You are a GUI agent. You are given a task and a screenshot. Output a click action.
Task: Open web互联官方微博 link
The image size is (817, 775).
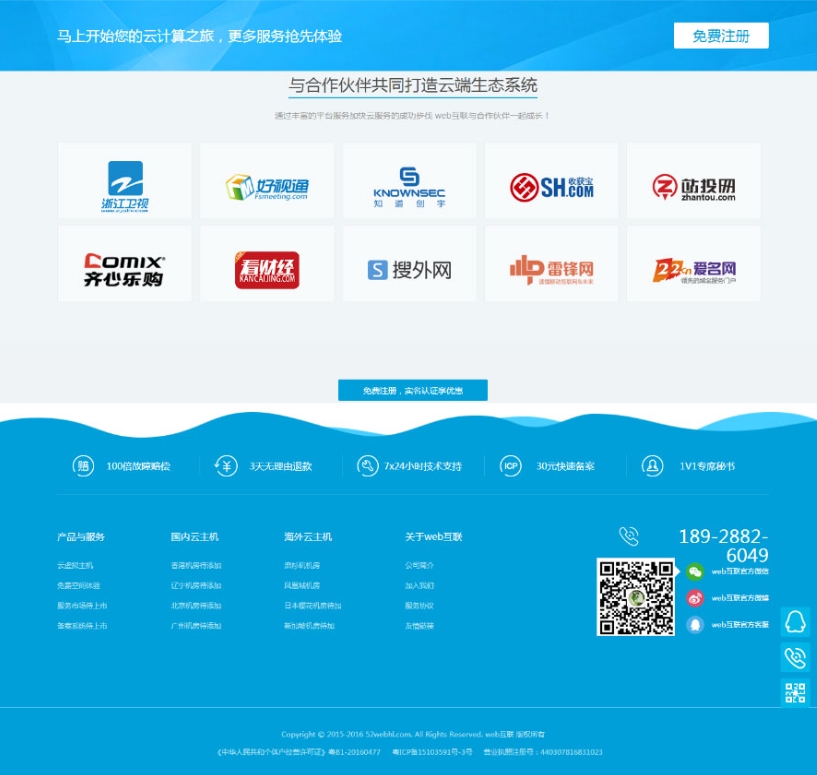[x=740, y=598]
